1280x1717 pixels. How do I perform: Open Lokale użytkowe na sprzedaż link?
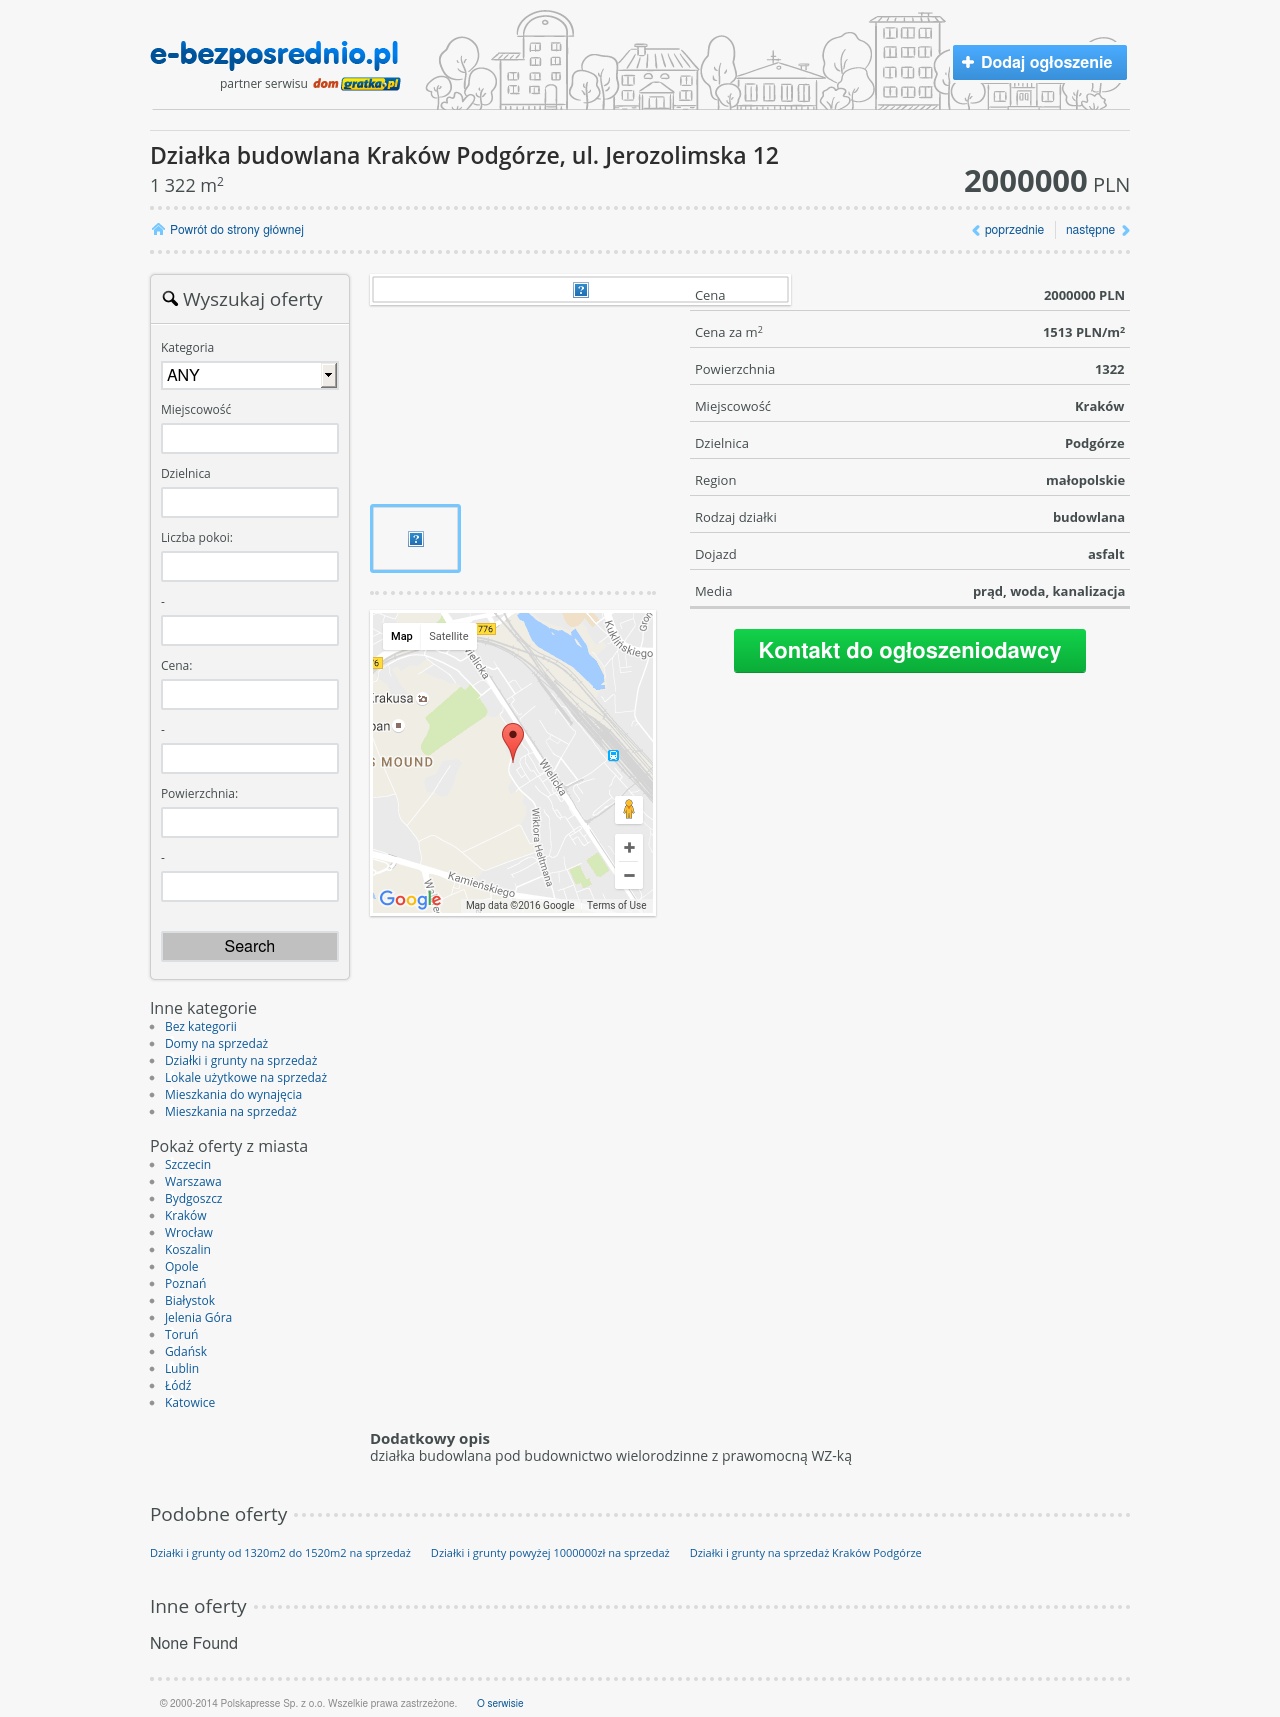[246, 1078]
